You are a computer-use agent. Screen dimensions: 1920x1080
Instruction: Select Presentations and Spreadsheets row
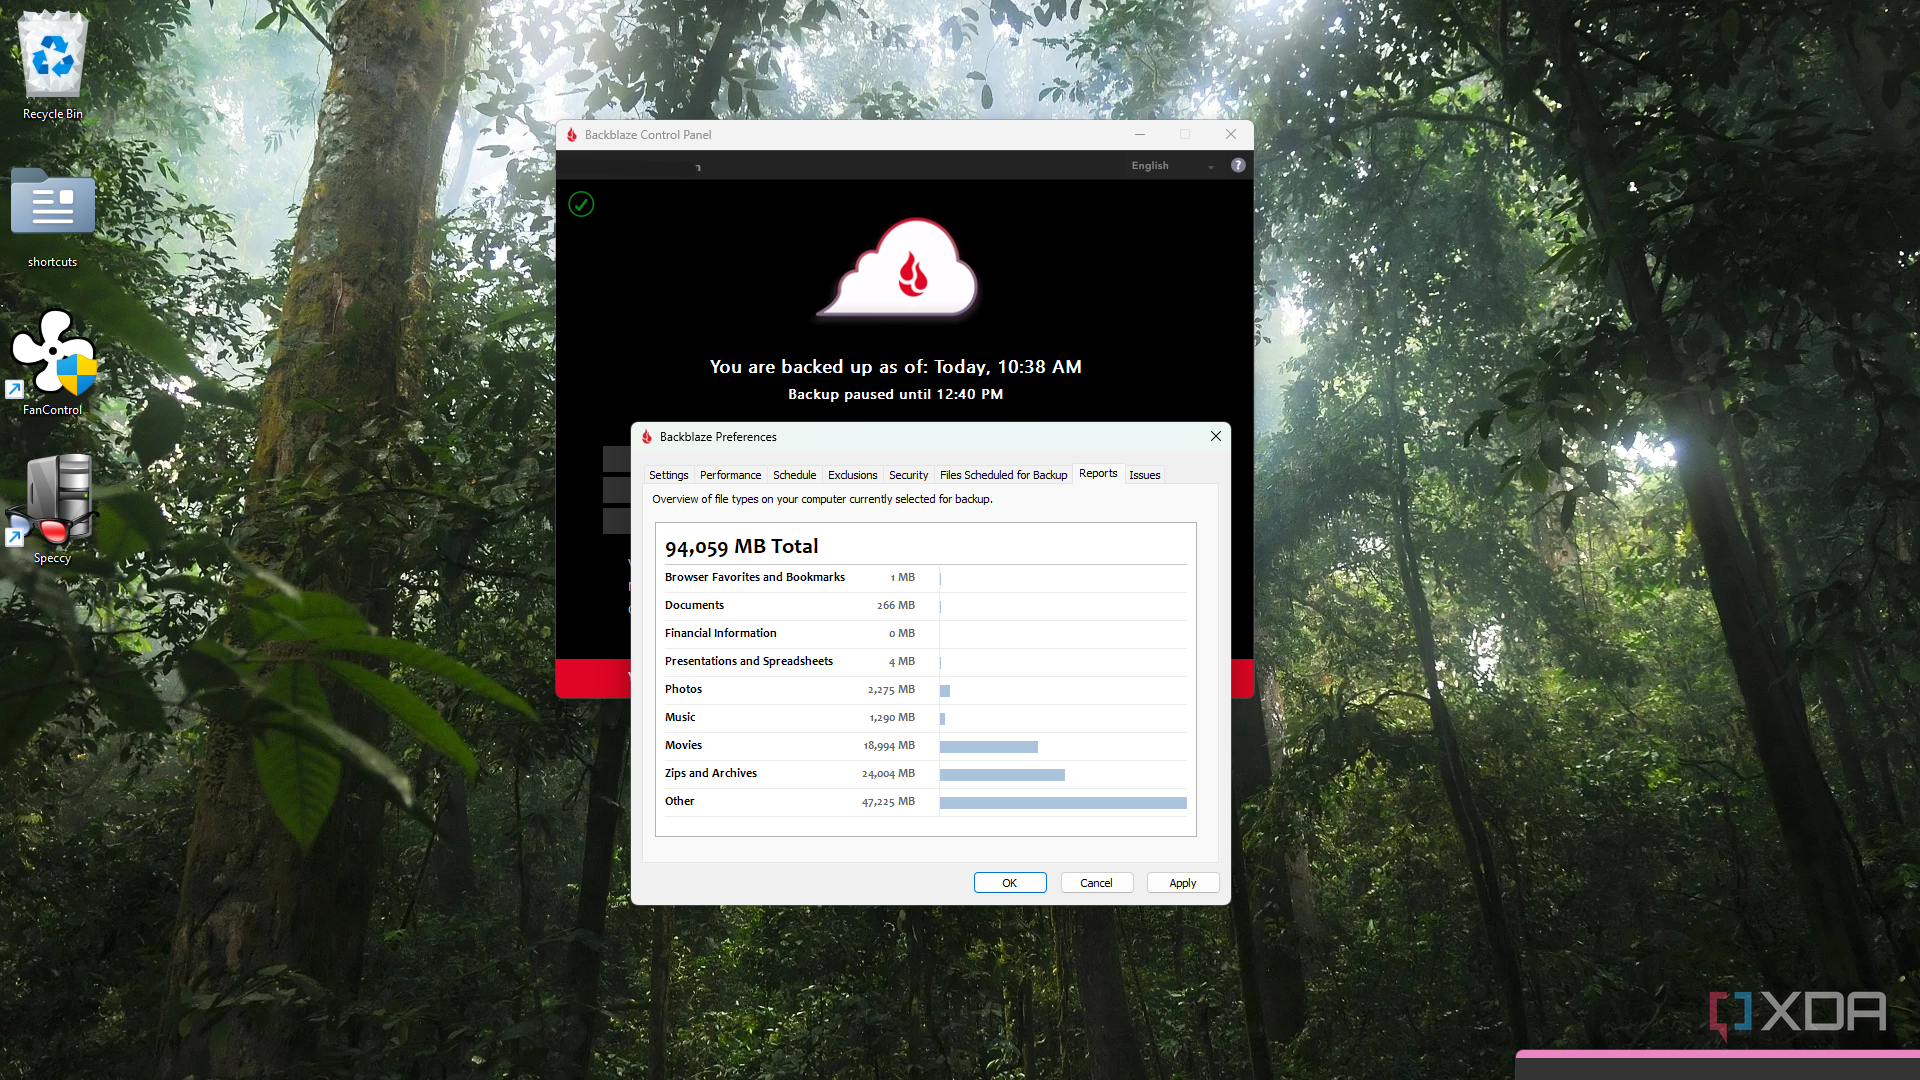tap(925, 662)
